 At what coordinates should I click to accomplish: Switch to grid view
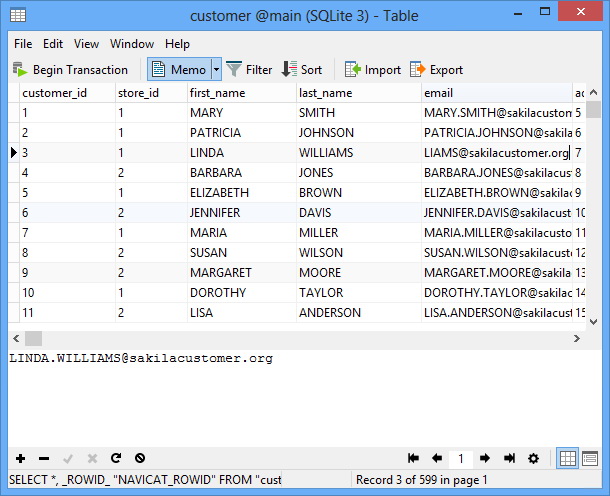click(x=568, y=458)
